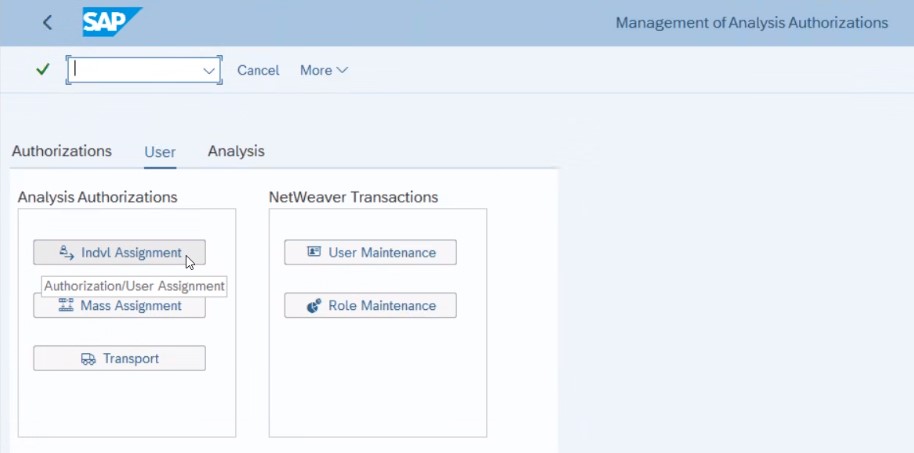Launch Mass Assignment
914x453 pixels.
click(x=119, y=305)
